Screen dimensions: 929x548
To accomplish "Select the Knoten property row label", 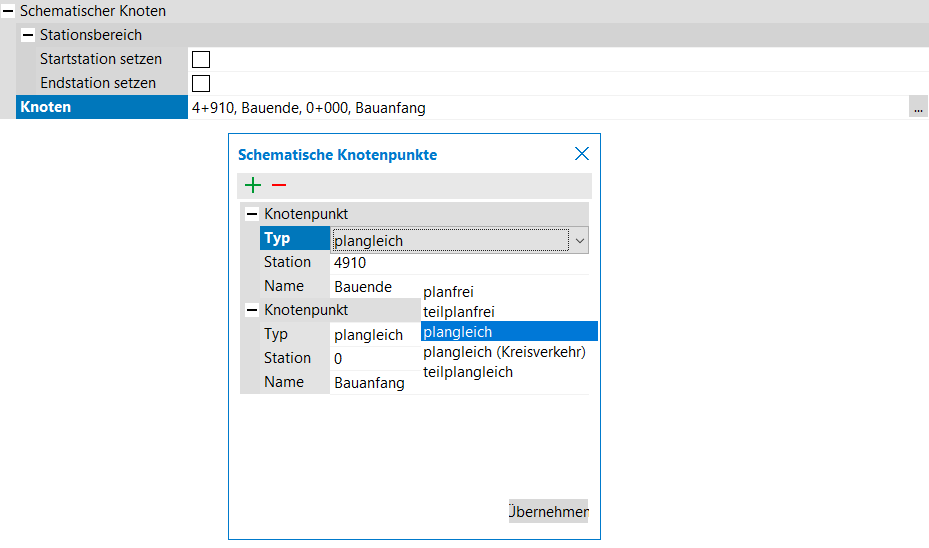I will (102, 107).
